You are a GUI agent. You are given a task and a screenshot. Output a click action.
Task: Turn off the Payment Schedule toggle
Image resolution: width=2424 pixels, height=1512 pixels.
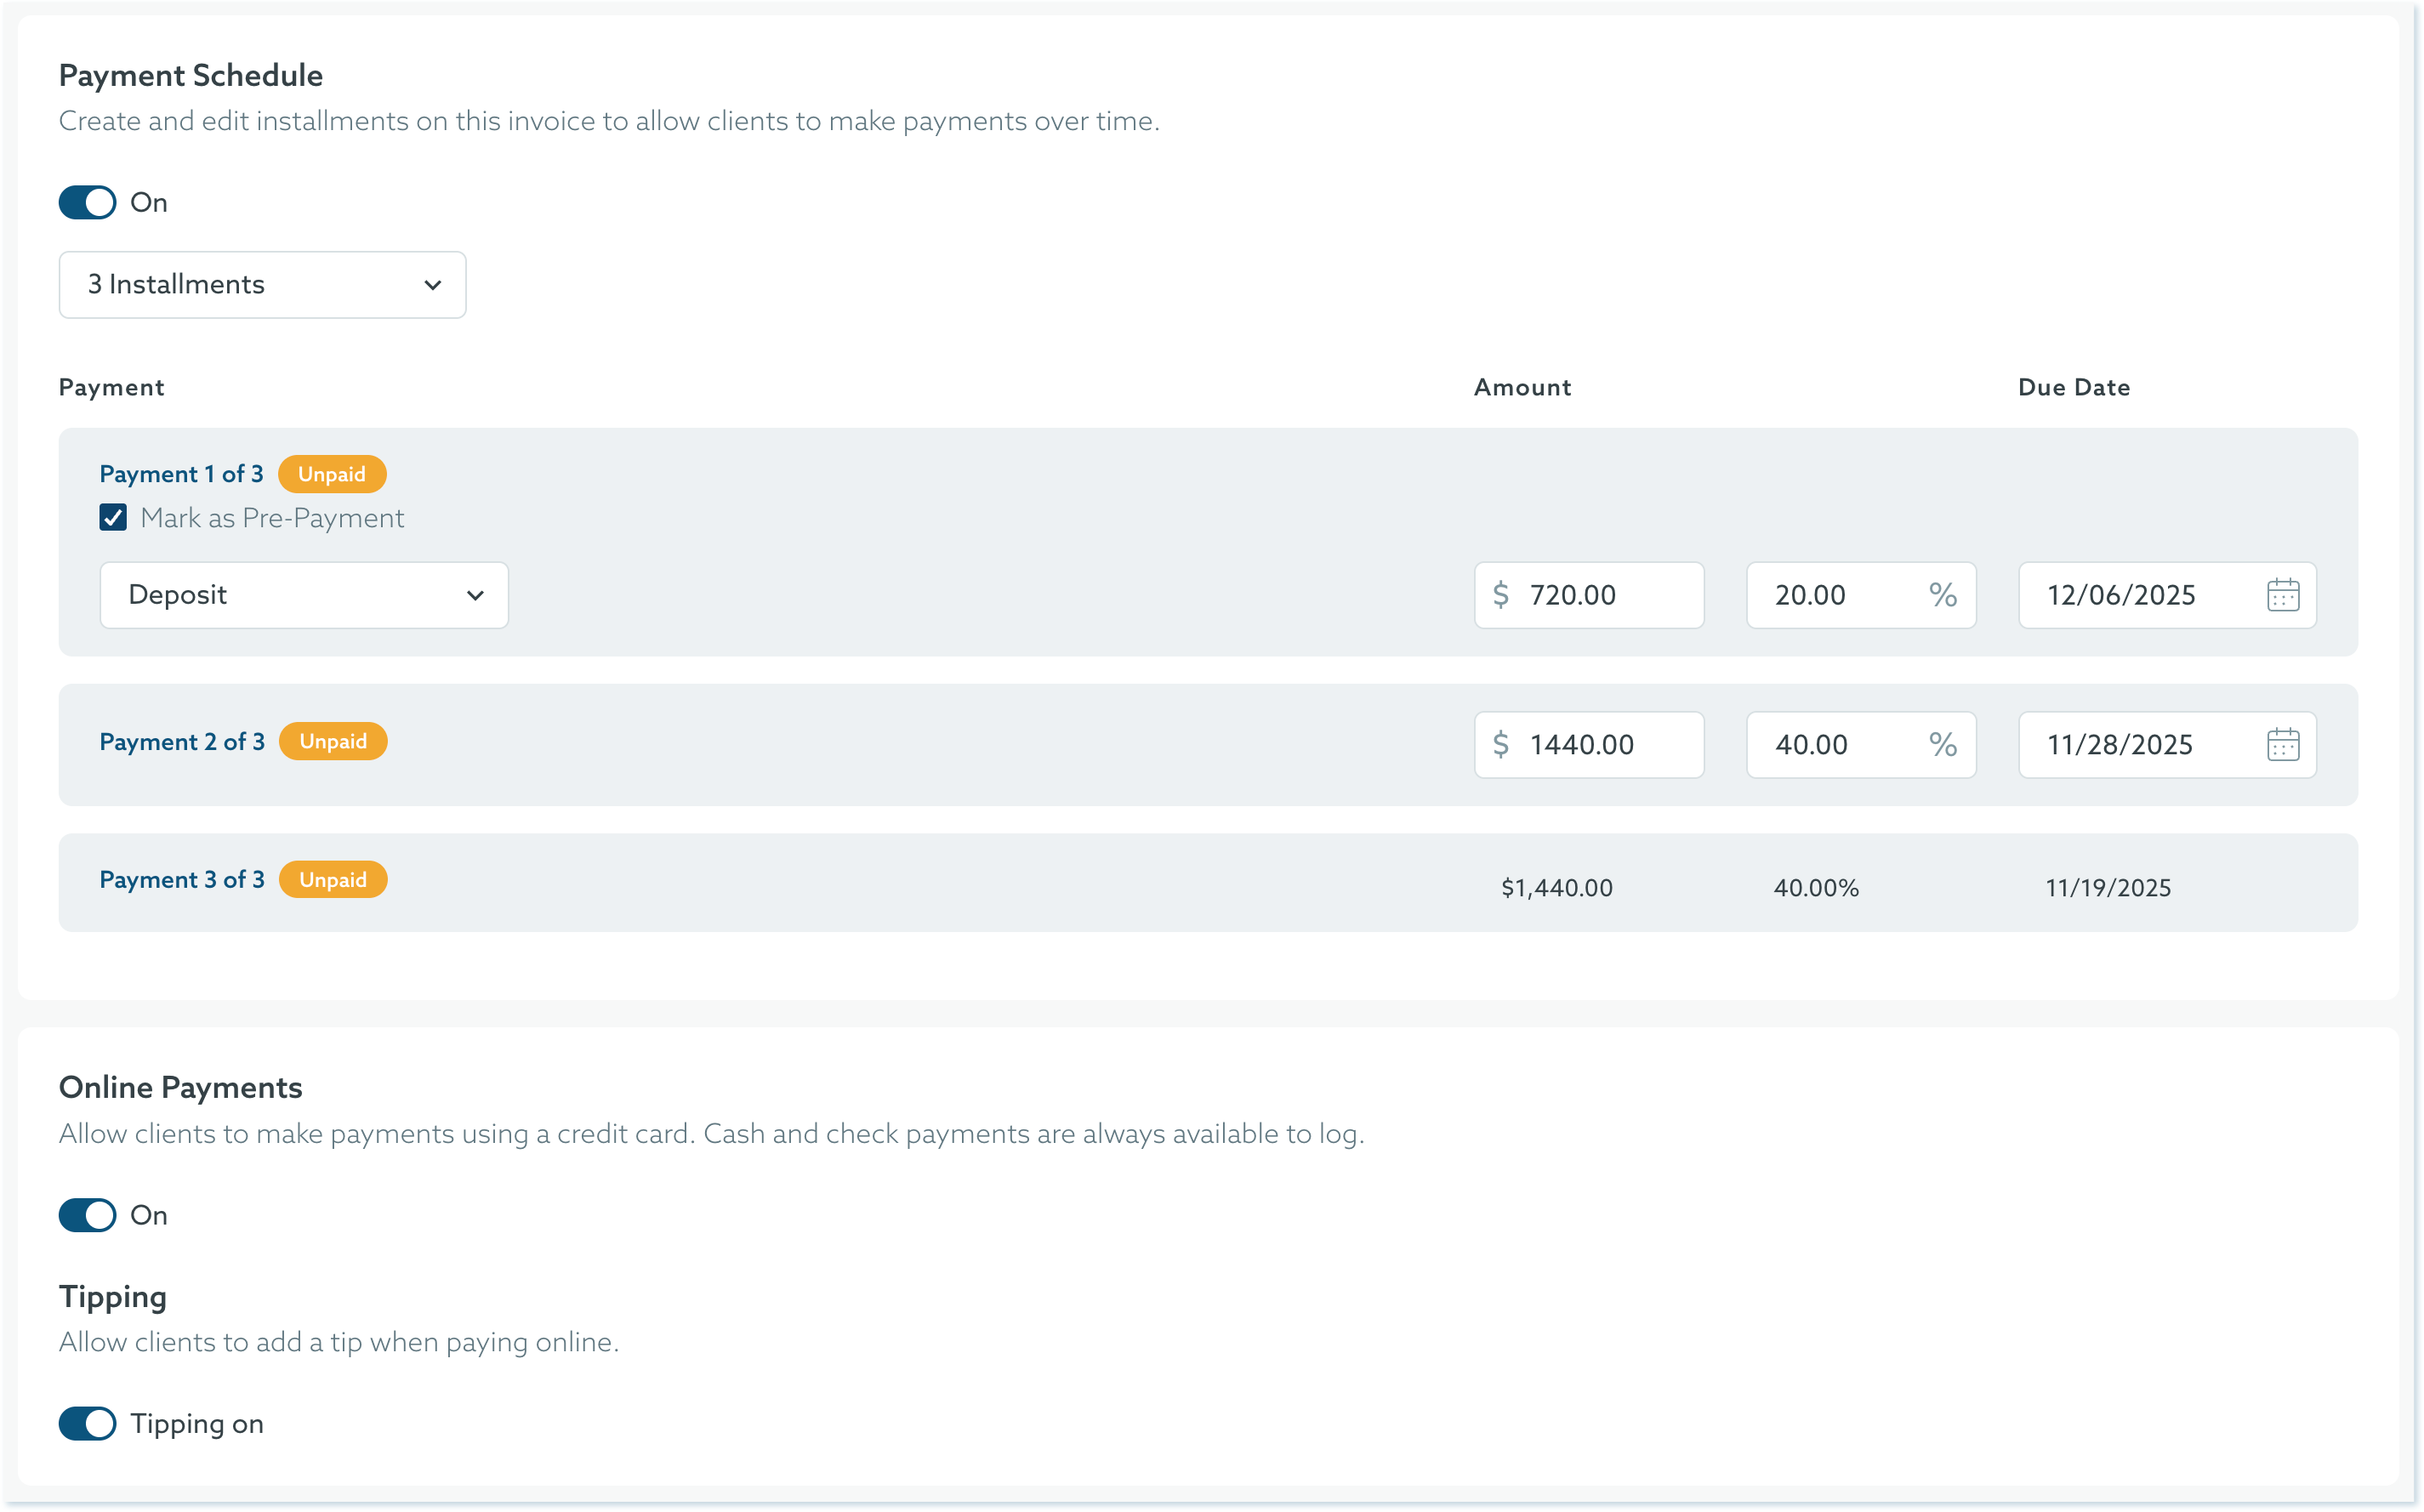[88, 203]
